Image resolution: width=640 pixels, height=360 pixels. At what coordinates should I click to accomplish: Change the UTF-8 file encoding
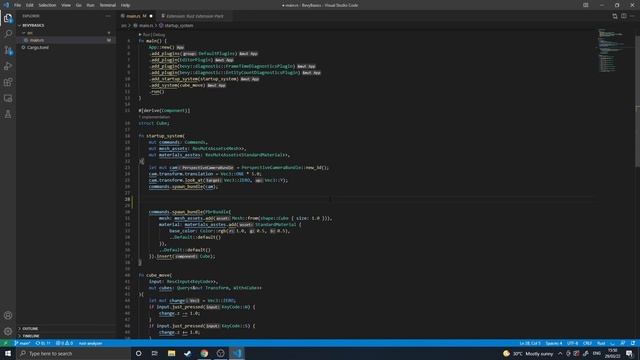click(573, 343)
